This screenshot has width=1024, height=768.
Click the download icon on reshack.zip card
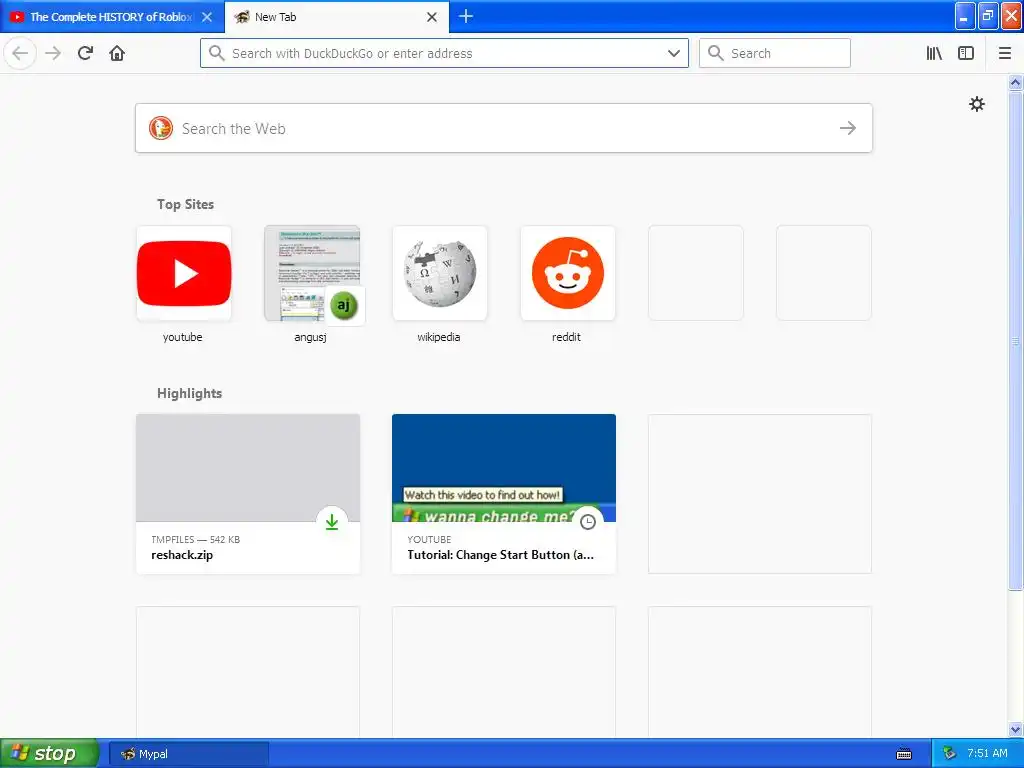point(332,522)
